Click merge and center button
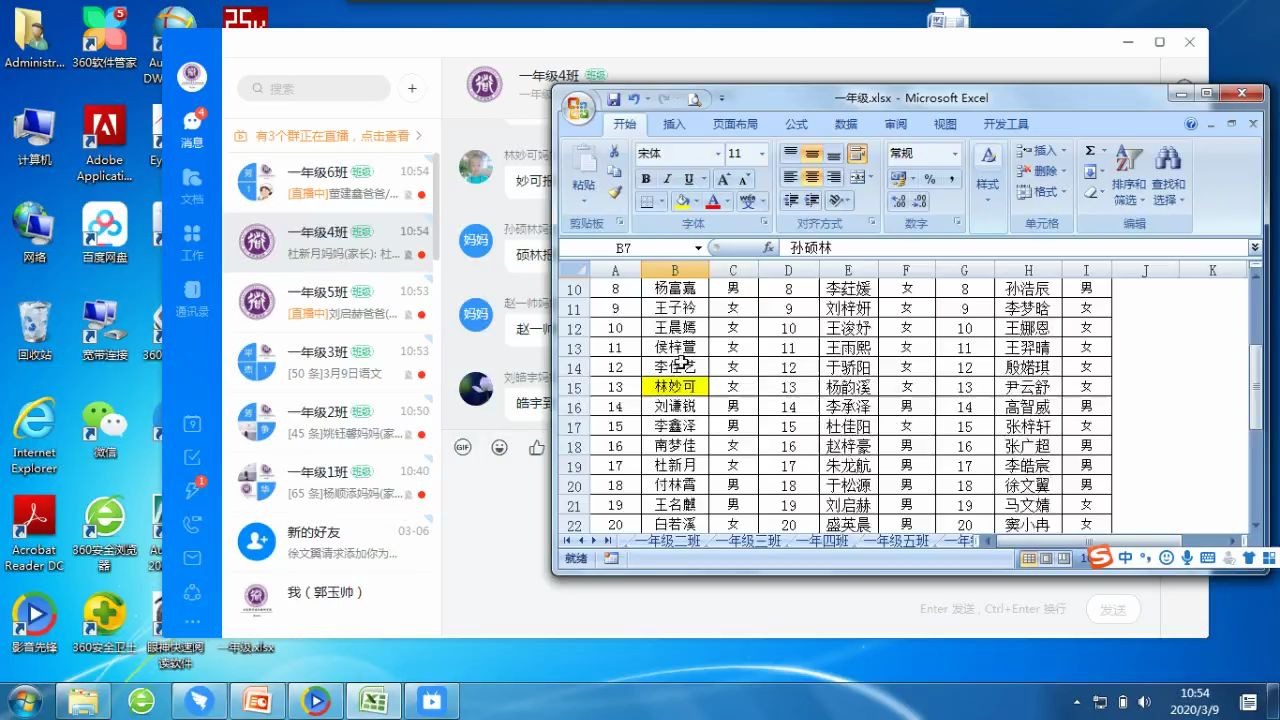 point(857,178)
